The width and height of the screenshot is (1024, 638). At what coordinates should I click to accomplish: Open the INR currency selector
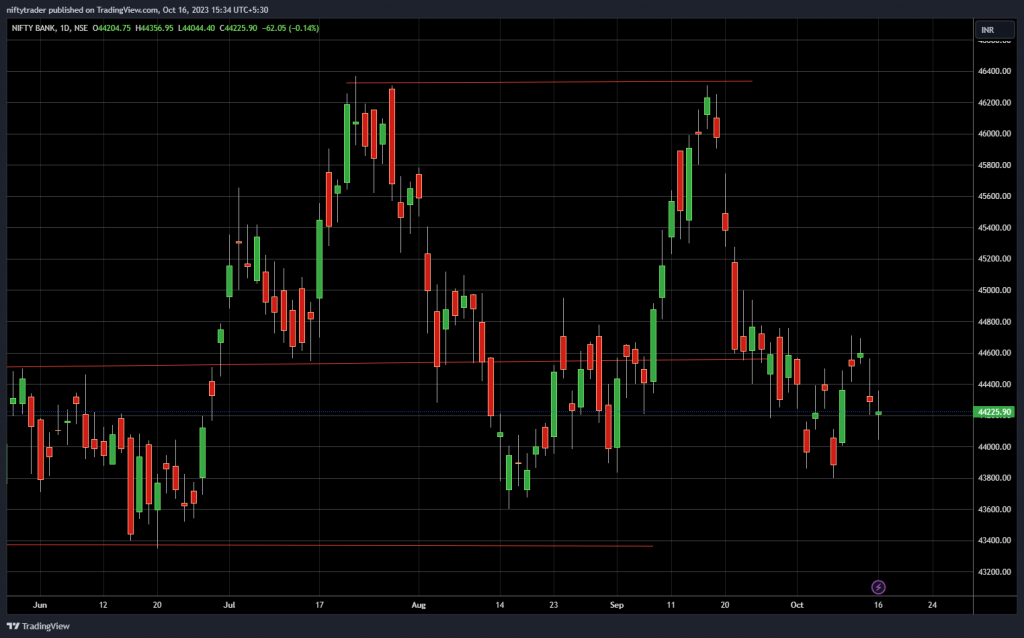click(995, 30)
